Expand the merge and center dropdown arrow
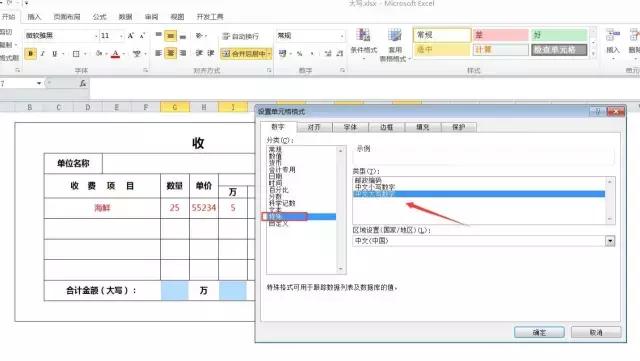 coord(269,53)
